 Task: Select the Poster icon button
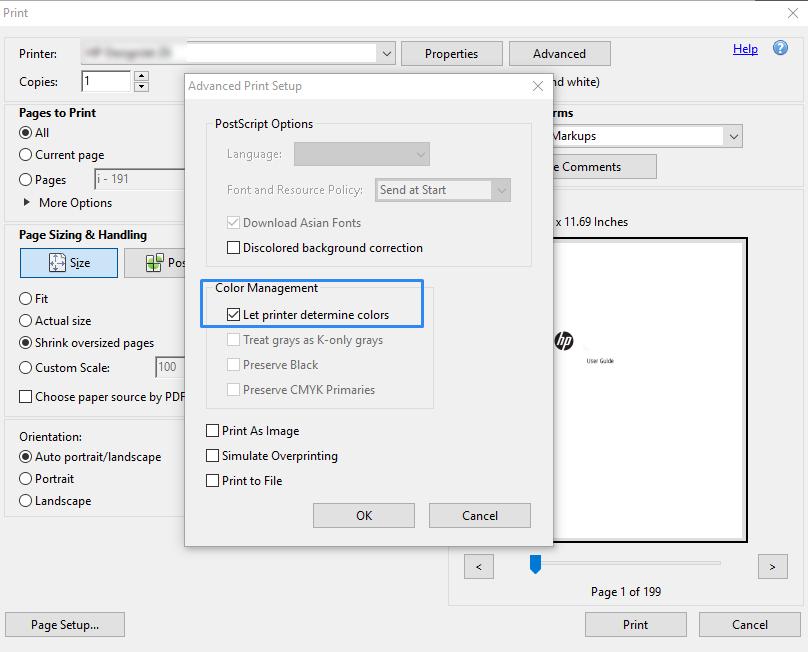155,263
